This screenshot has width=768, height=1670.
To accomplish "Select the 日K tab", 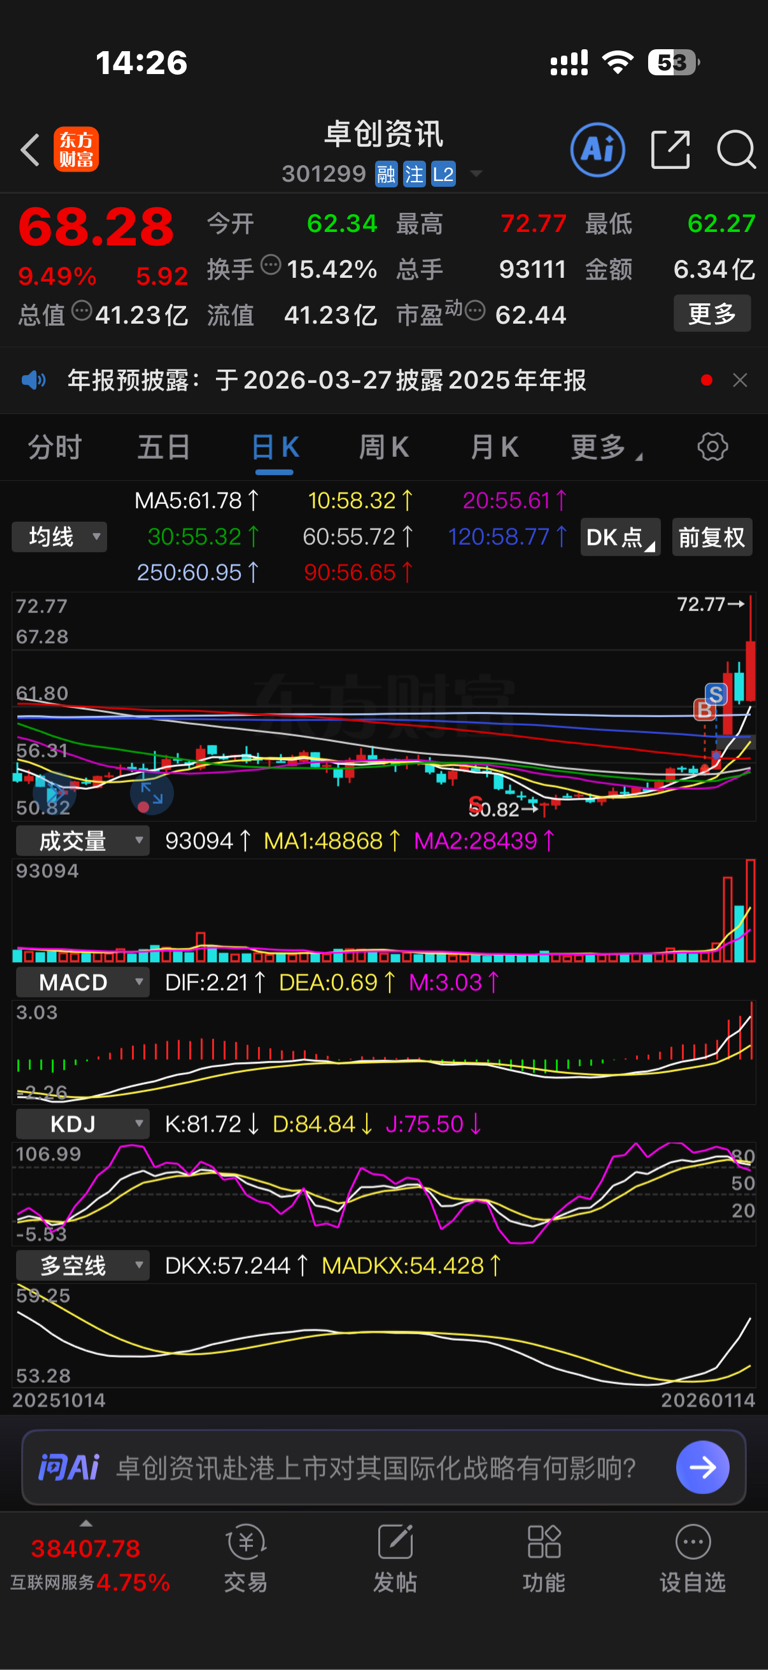I will pyautogui.click(x=274, y=447).
